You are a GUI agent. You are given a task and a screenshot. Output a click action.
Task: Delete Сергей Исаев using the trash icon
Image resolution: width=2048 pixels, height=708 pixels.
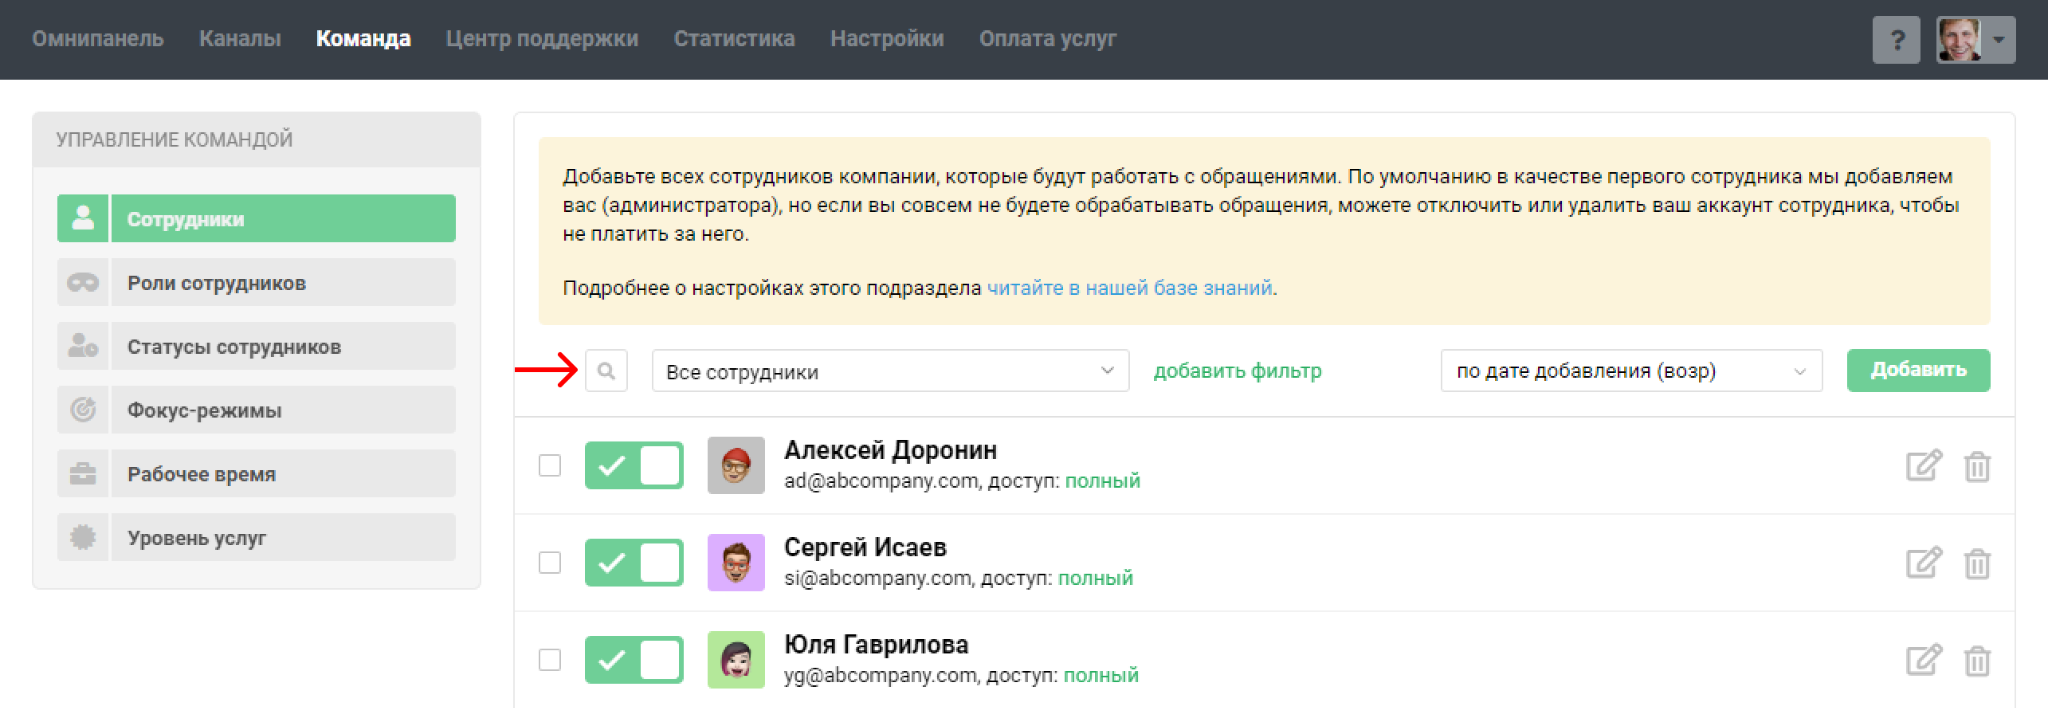click(1977, 564)
